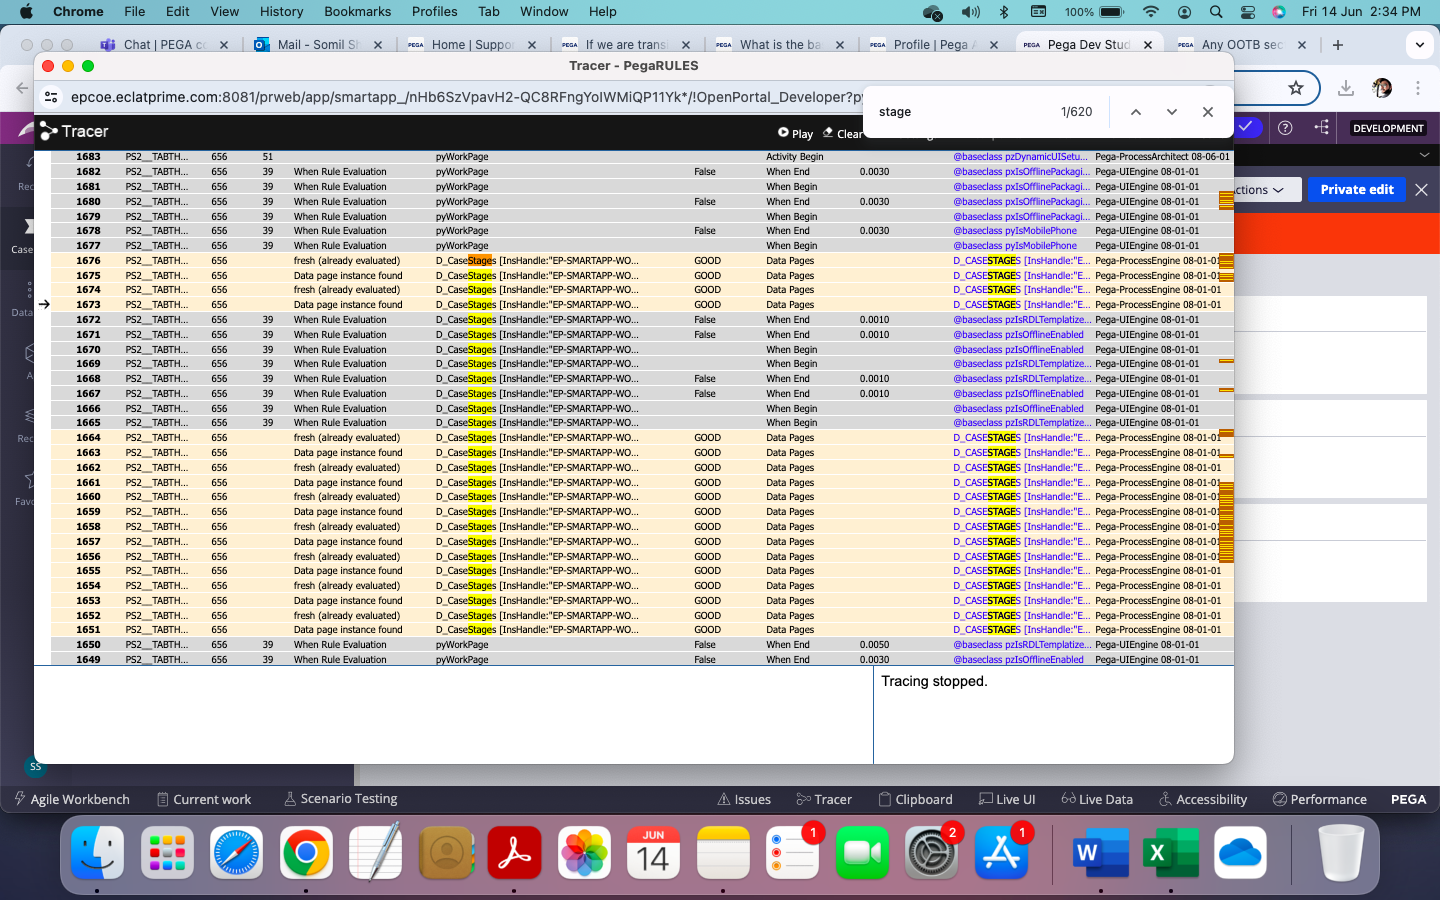Click 'Activity Begin' event cell in row 1683
Screen dimensions: 1440x900
click(x=794, y=157)
